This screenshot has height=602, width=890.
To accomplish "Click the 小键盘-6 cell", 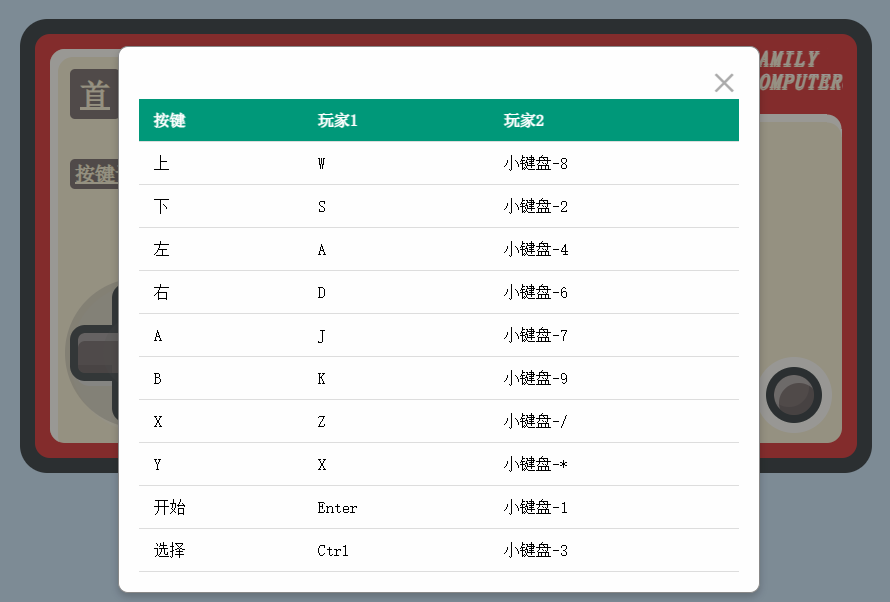I will coord(535,293).
